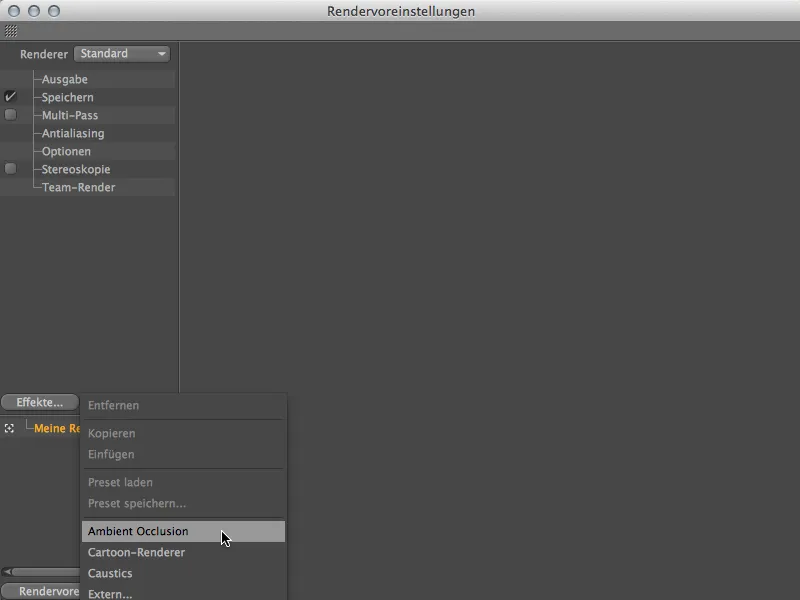Image resolution: width=800 pixels, height=600 pixels.
Task: Click the Kopieren menu entry
Action: (x=183, y=433)
